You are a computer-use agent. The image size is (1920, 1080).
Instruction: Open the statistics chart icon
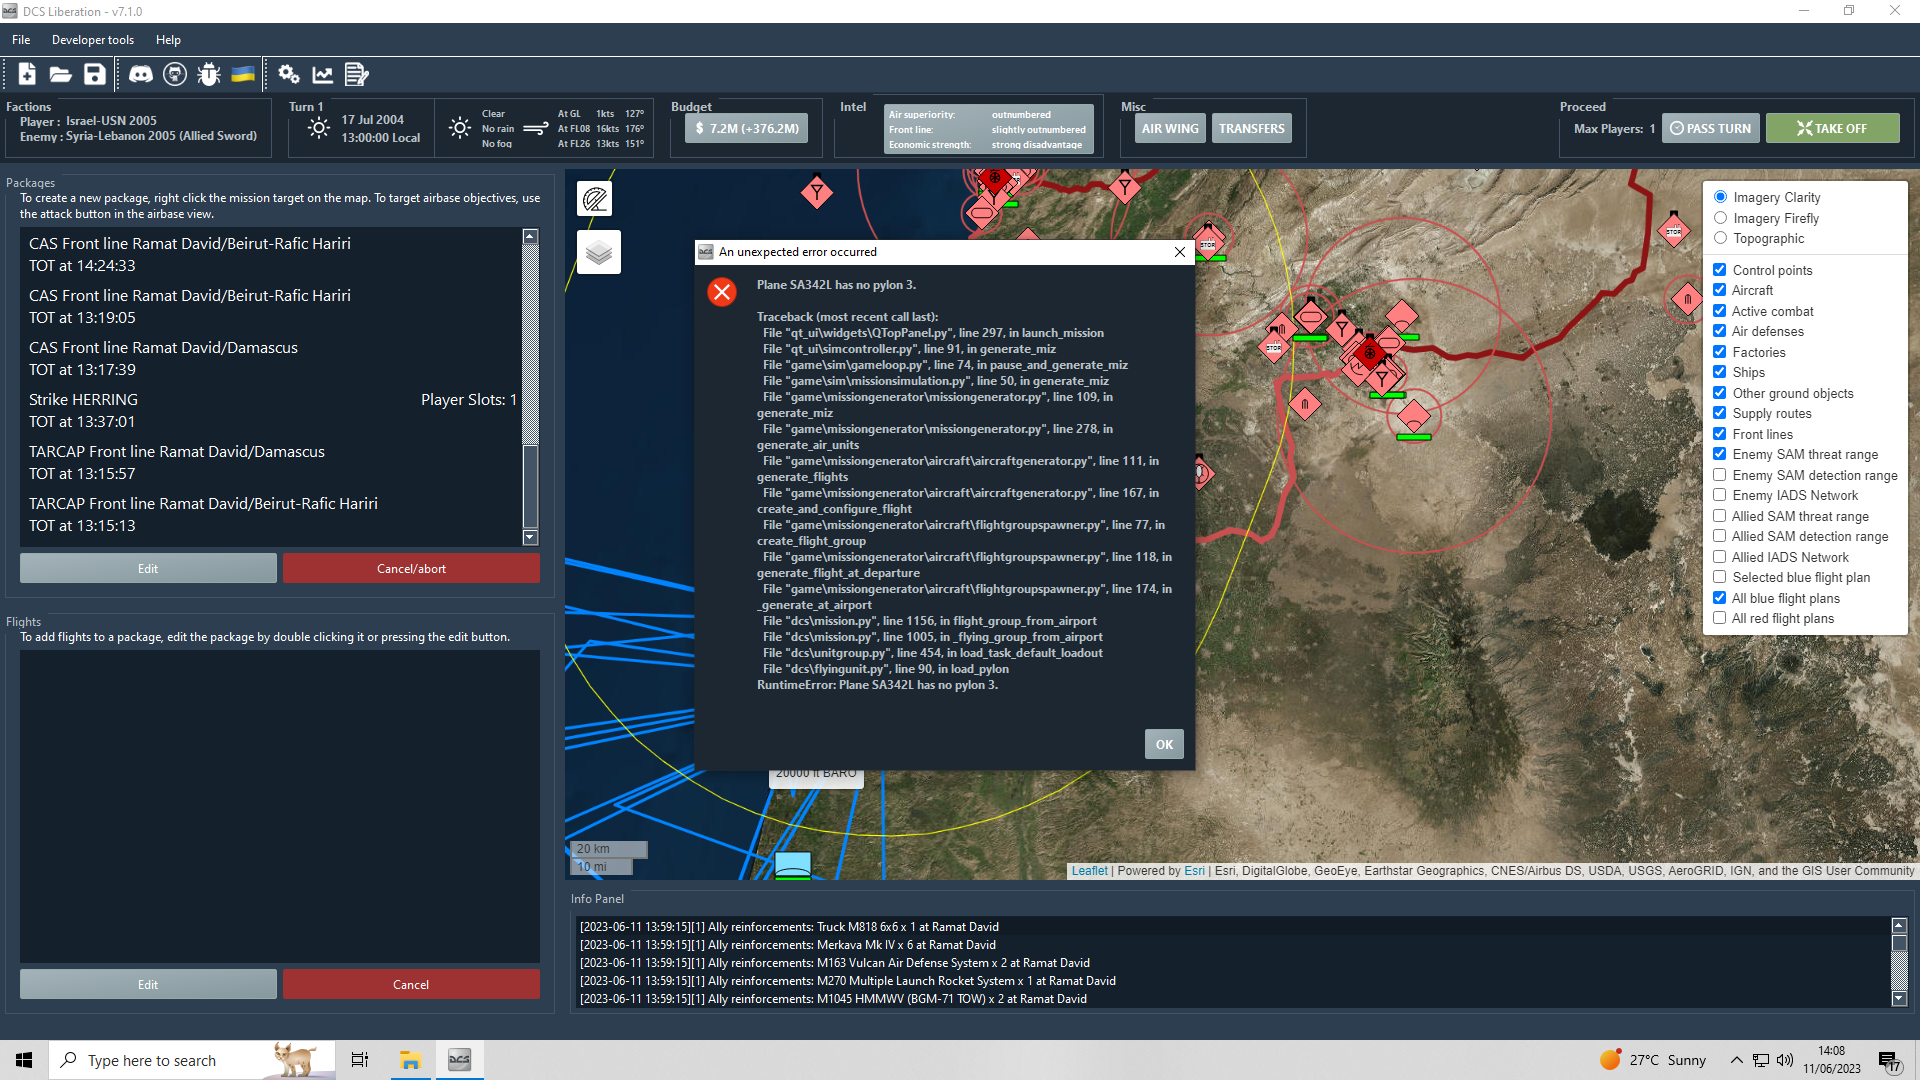tap(322, 74)
